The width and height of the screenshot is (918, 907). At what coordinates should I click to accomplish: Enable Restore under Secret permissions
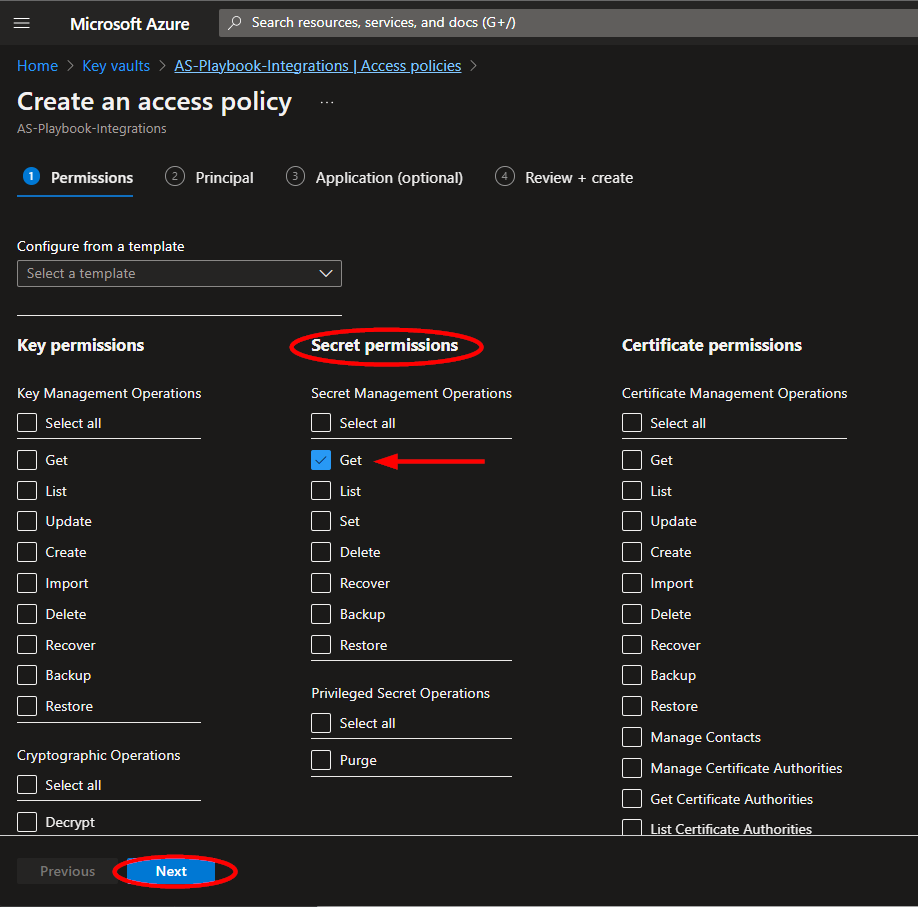click(321, 645)
